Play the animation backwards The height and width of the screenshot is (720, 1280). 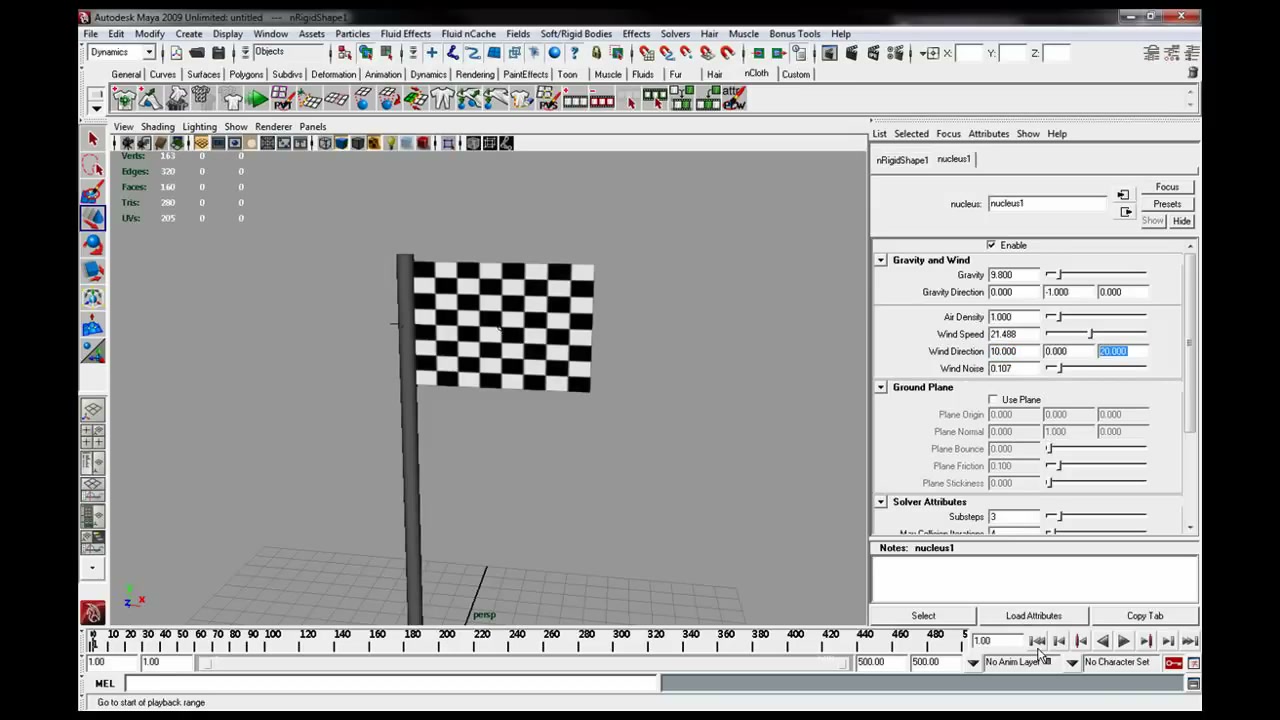1102,642
